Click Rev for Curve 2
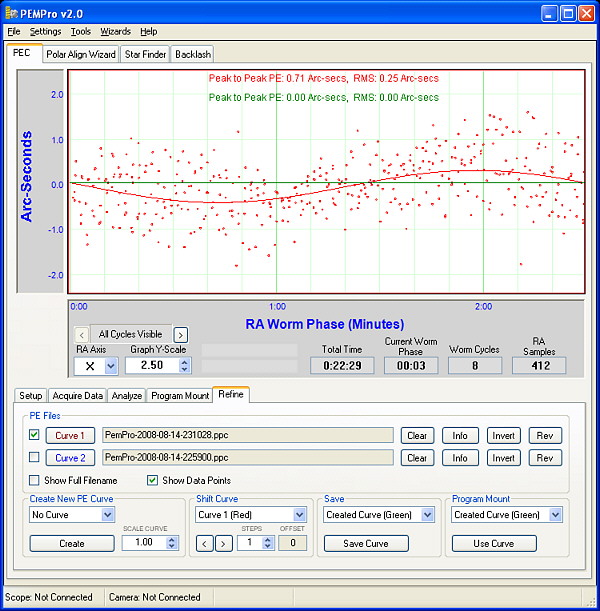 pyautogui.click(x=545, y=458)
